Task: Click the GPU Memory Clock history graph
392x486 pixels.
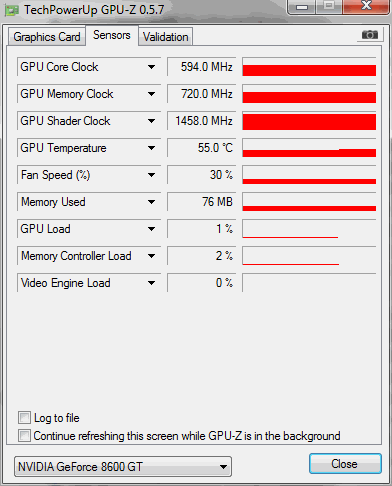Action: 309,94
